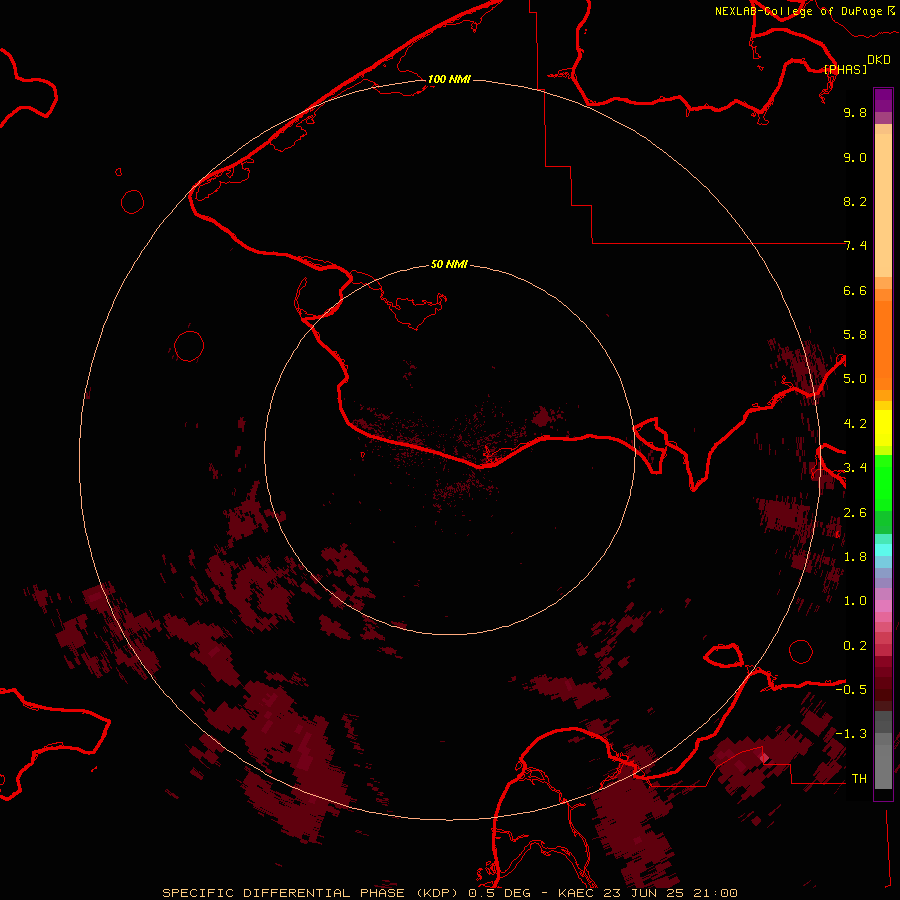
Task: Click the DKD label above the color scale
Action: pyautogui.click(x=878, y=60)
